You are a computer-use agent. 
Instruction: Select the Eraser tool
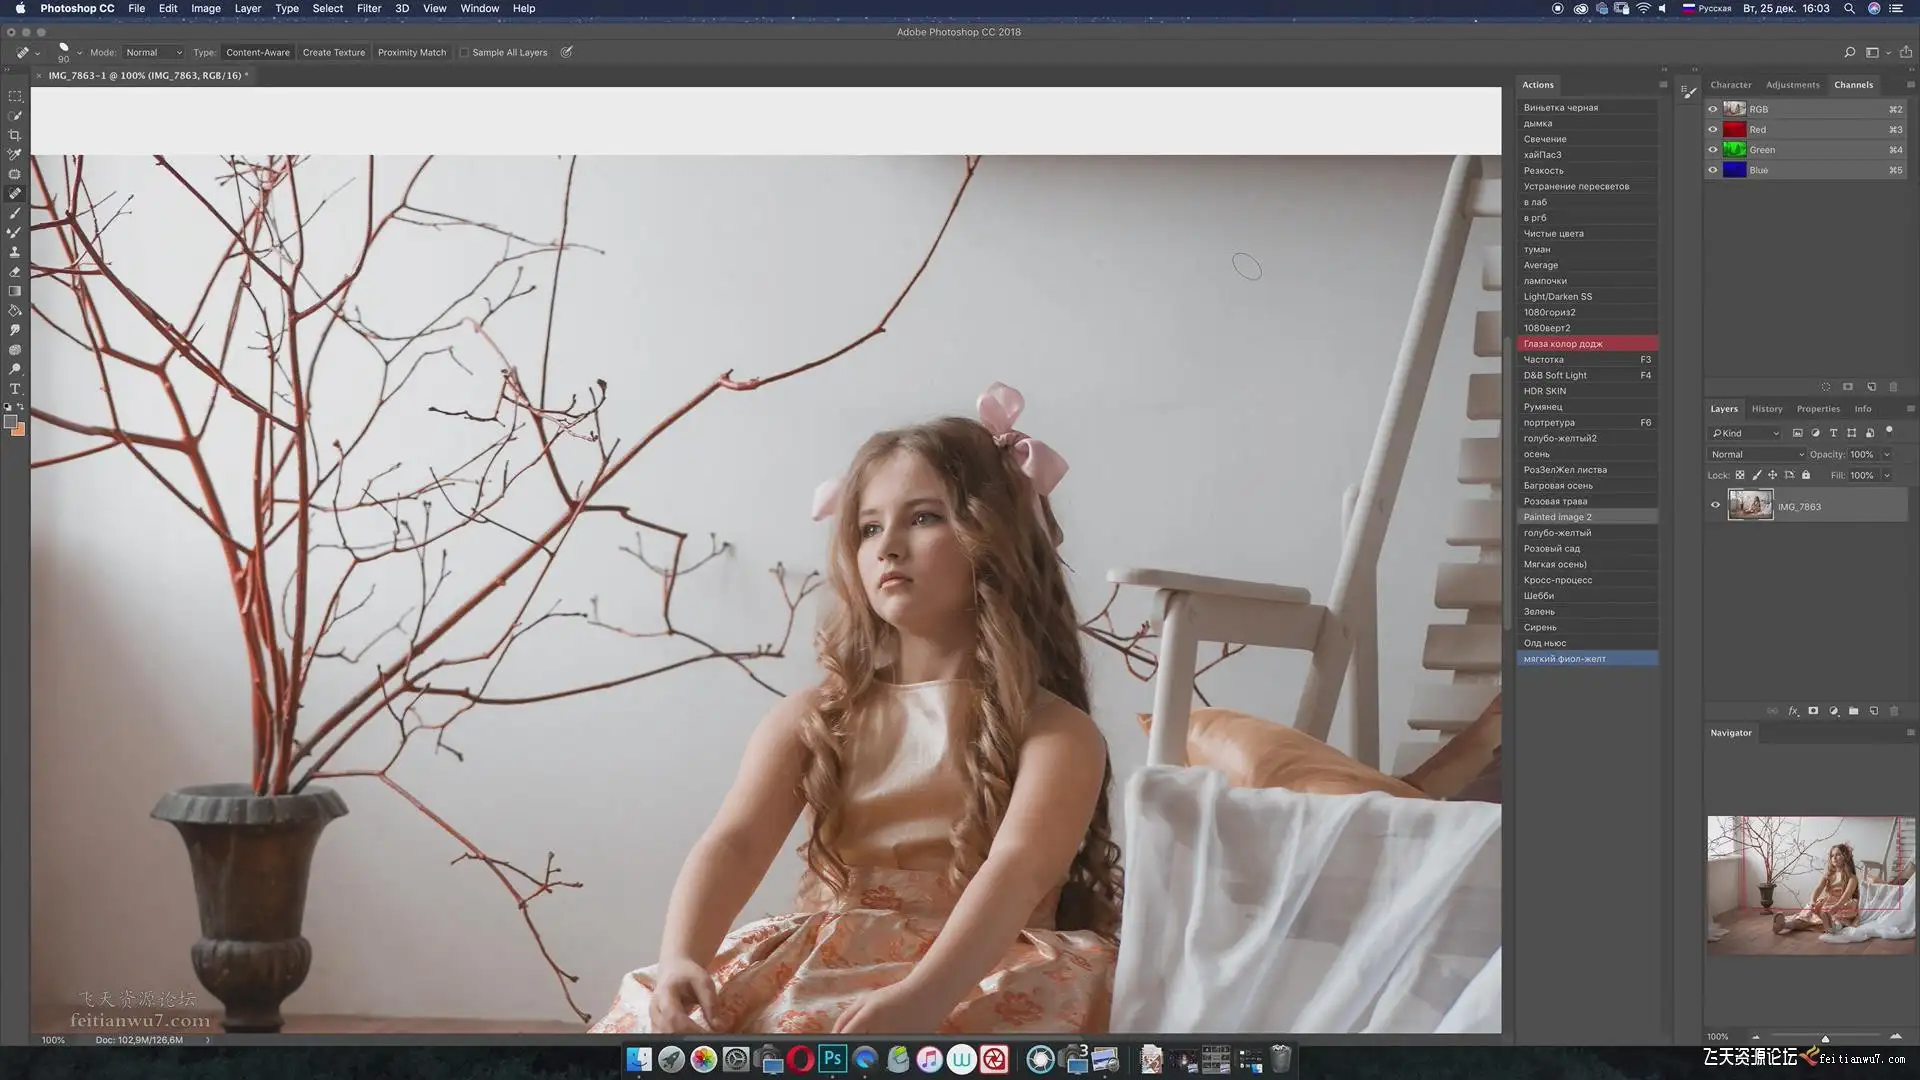tap(14, 272)
